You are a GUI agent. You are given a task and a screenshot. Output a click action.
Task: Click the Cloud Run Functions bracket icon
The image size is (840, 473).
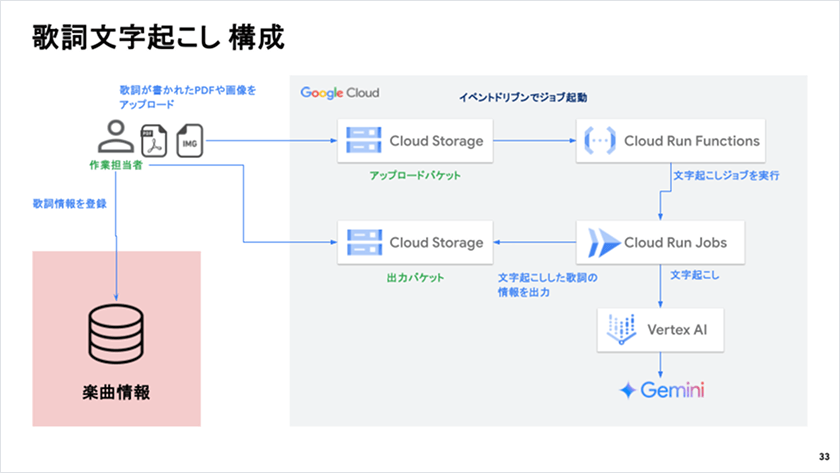tap(599, 140)
